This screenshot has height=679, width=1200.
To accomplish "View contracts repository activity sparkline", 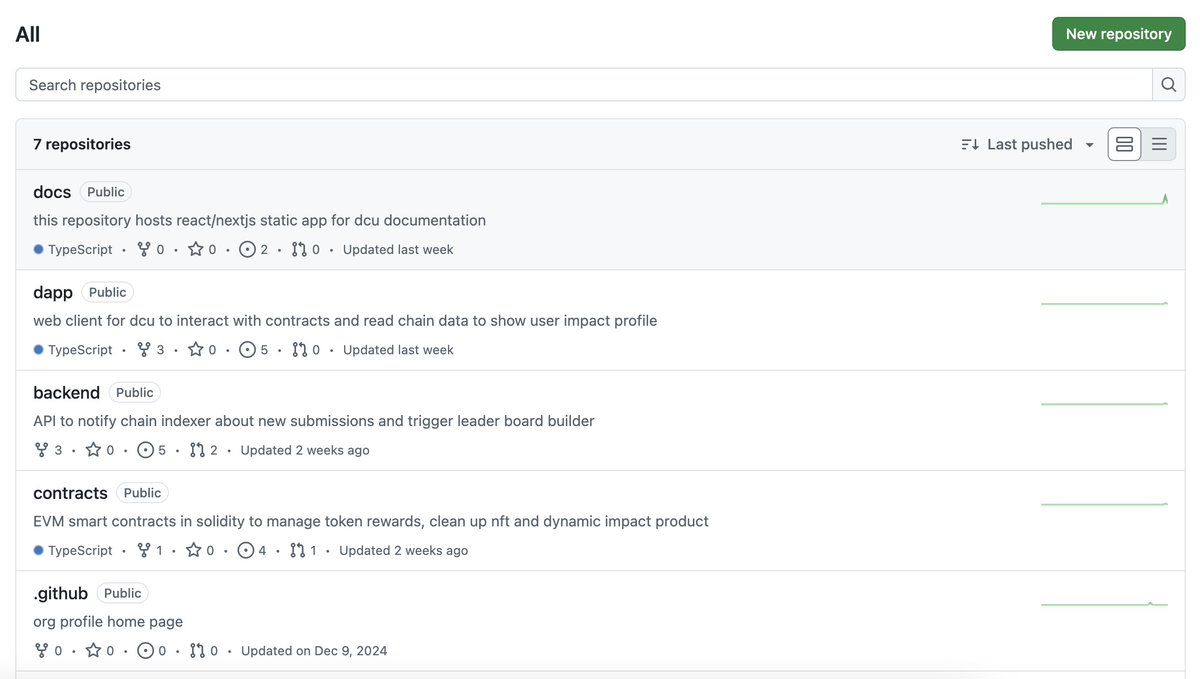I will click(x=1104, y=503).
